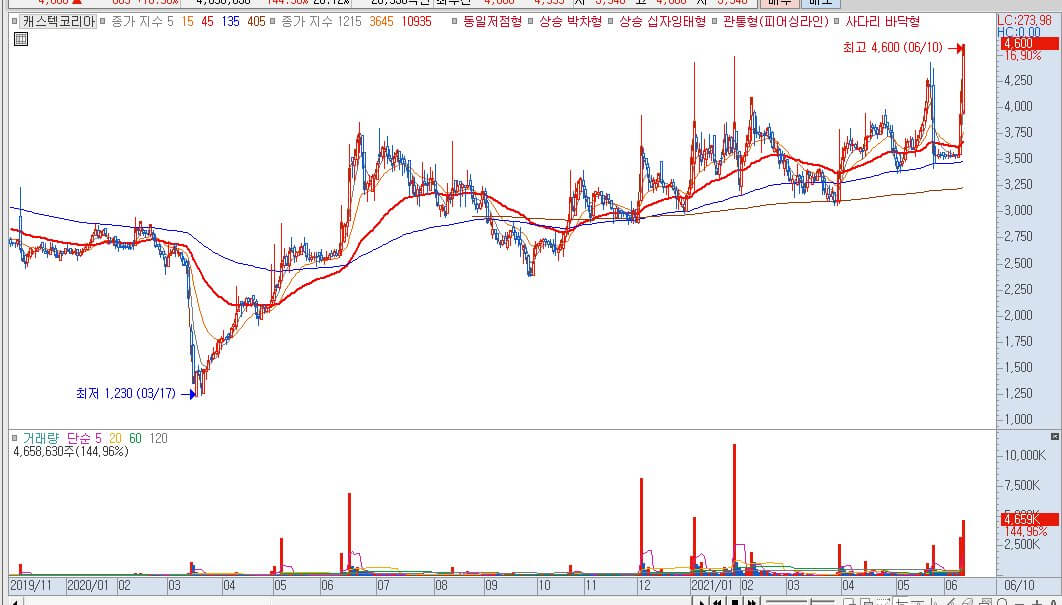Click the 09 month on time axis
Viewport: 1062px width, 605px height.
click(x=491, y=585)
